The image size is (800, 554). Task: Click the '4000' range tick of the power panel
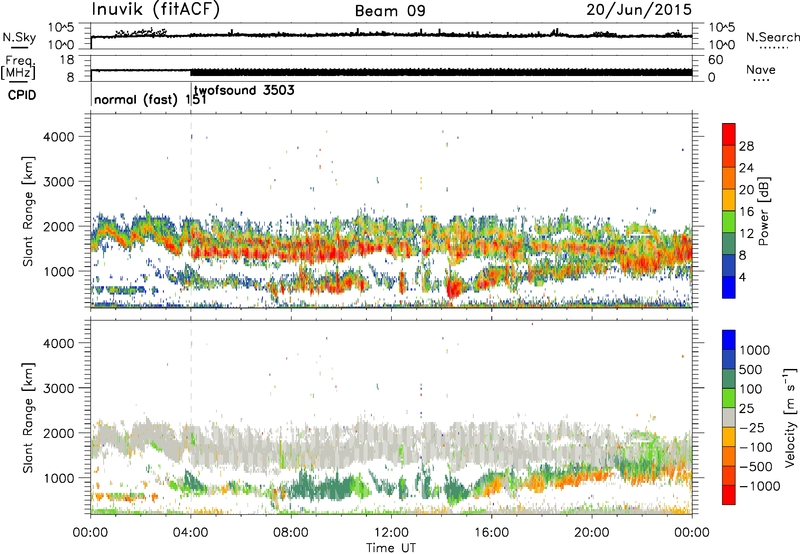tap(59, 137)
